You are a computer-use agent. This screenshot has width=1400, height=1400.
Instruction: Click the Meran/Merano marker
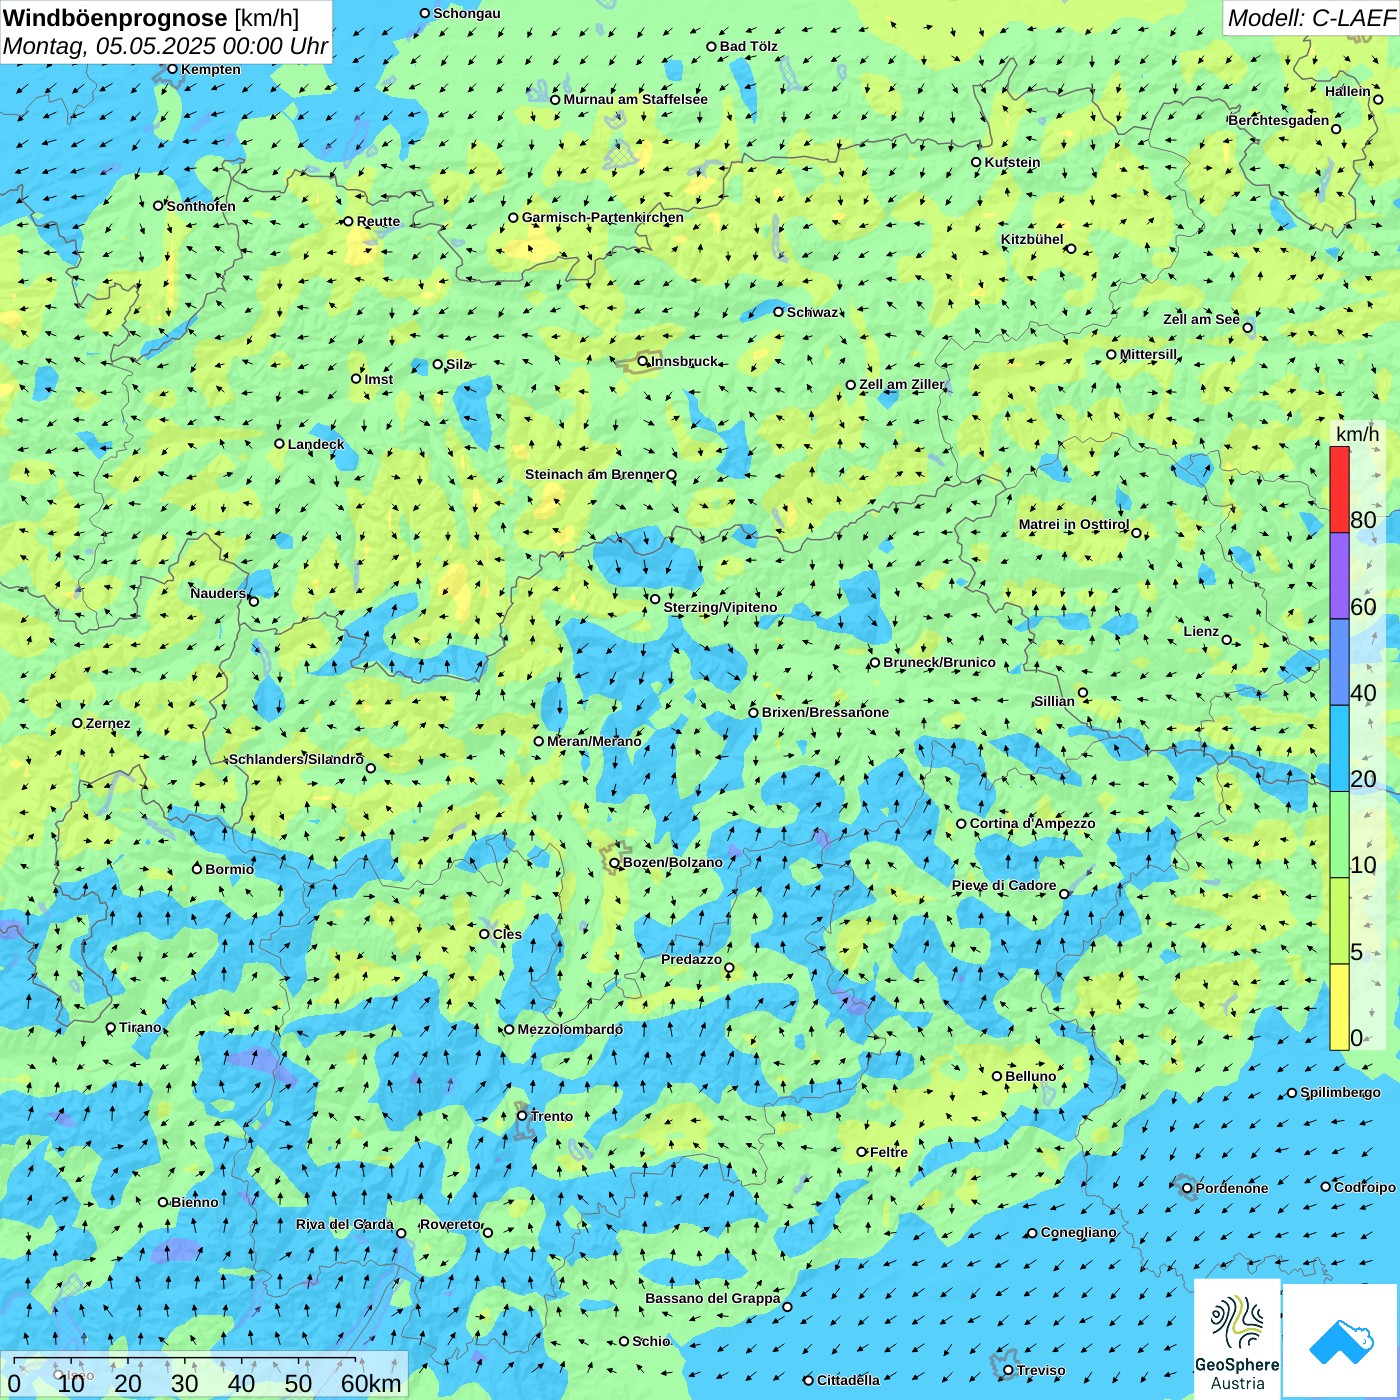coord(539,741)
